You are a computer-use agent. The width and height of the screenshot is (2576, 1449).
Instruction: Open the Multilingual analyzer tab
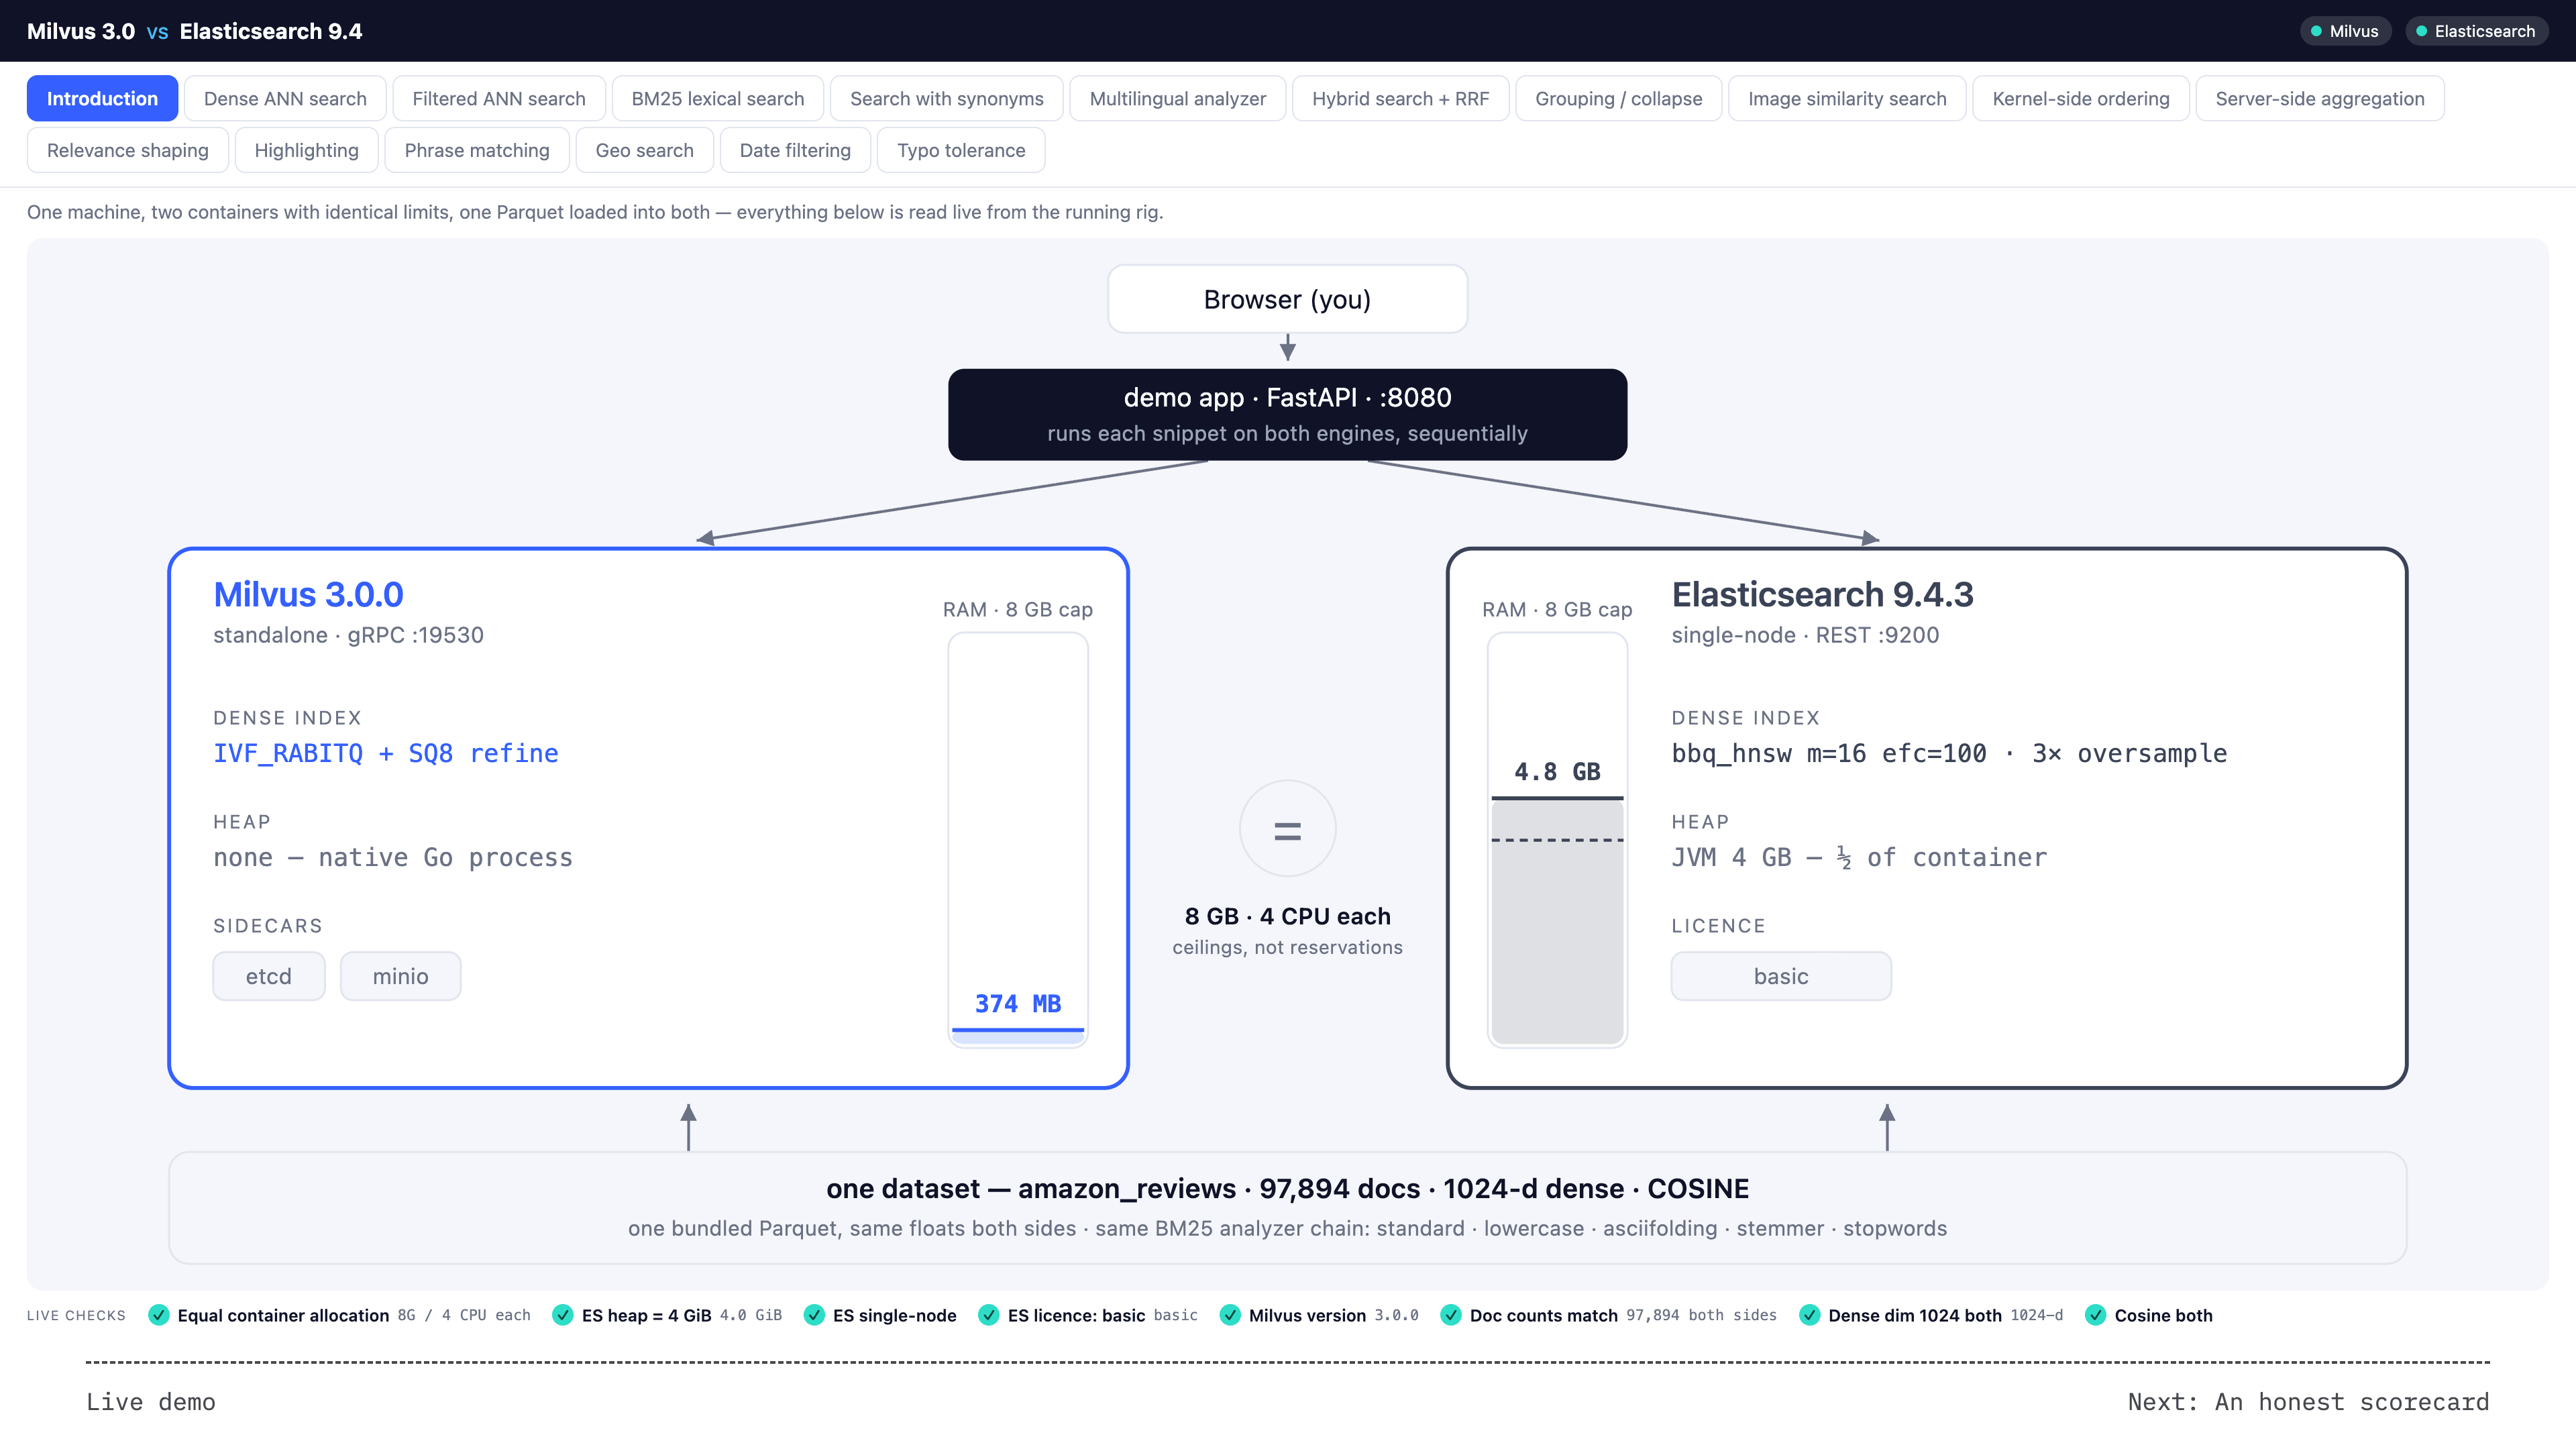(1178, 98)
